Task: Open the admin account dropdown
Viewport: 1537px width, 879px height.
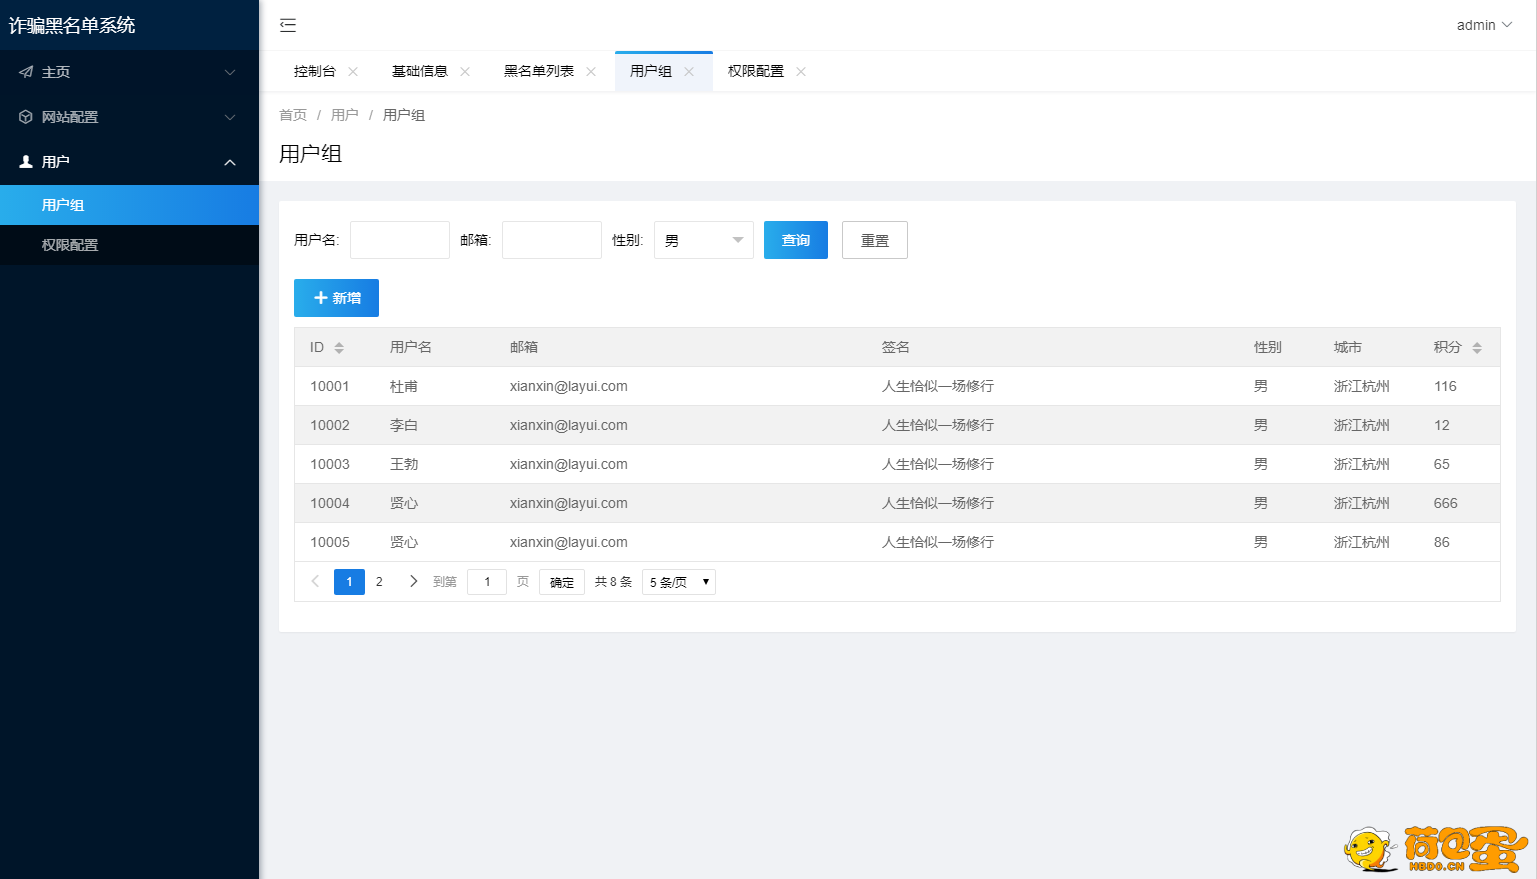Action: point(1484,25)
